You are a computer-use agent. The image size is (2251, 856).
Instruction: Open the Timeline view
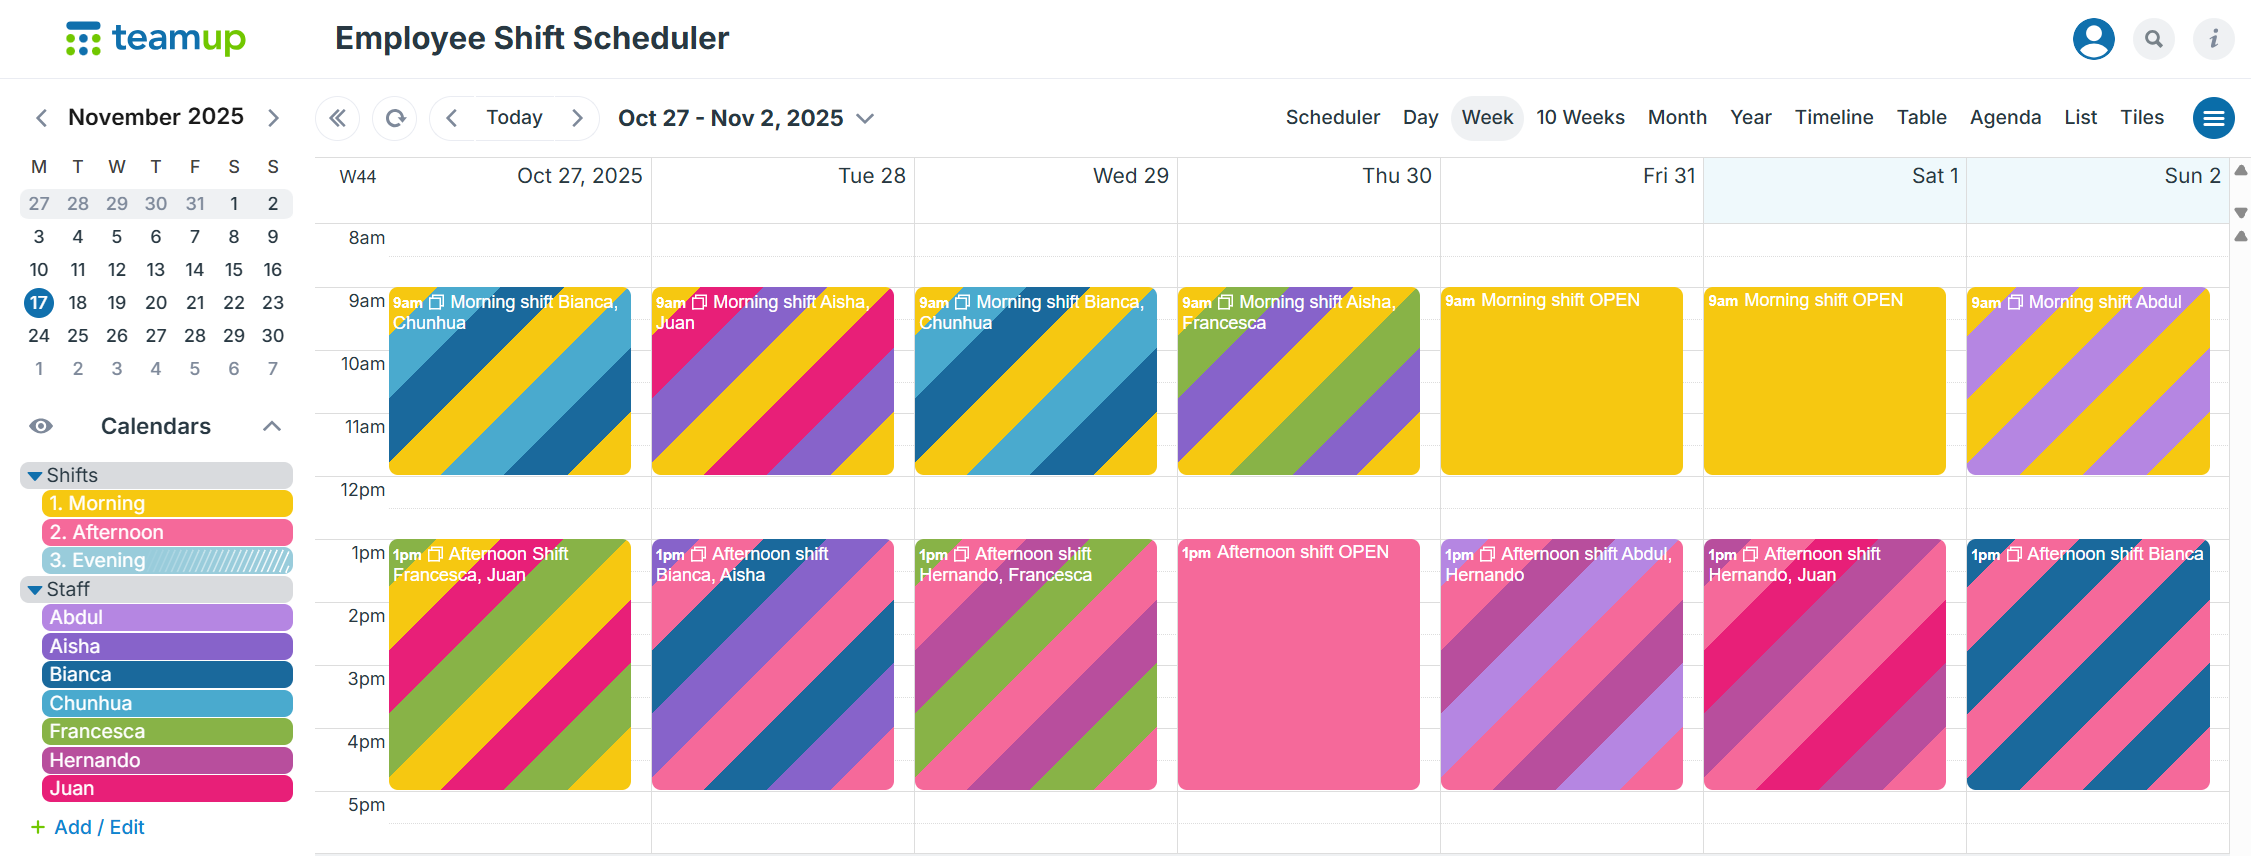(1834, 117)
